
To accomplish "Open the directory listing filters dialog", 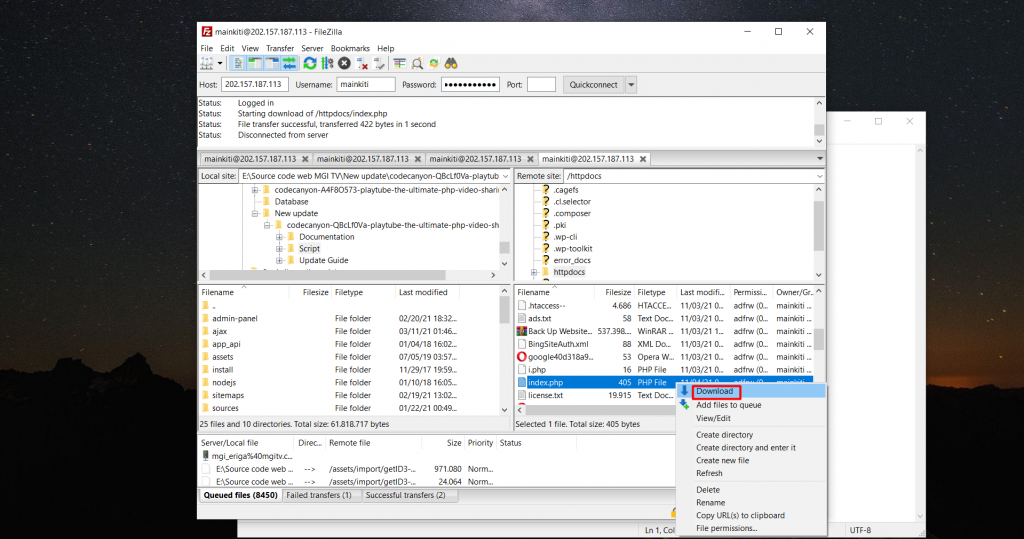I will (400, 63).
